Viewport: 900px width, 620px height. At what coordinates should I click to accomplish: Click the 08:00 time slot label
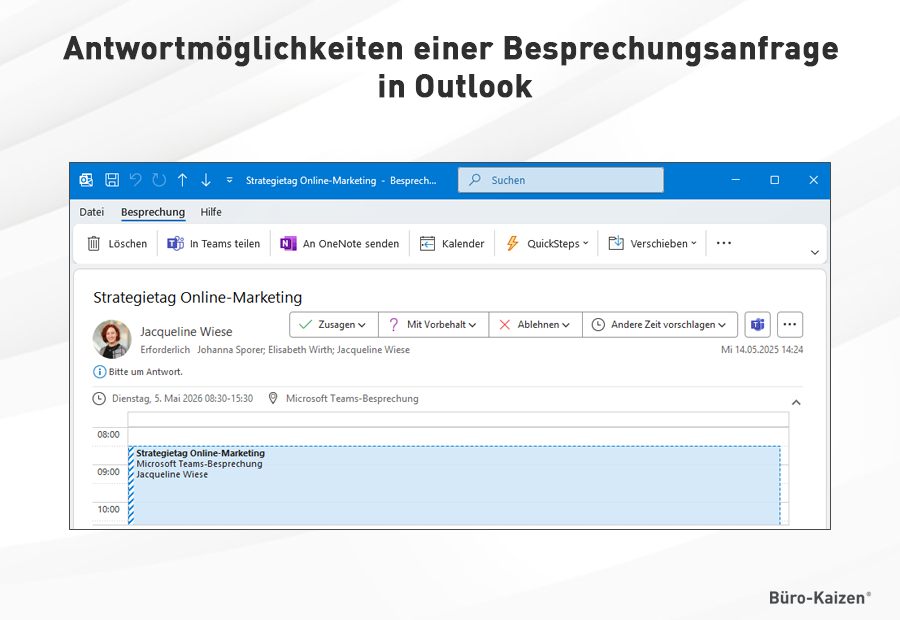pyautogui.click(x=108, y=435)
